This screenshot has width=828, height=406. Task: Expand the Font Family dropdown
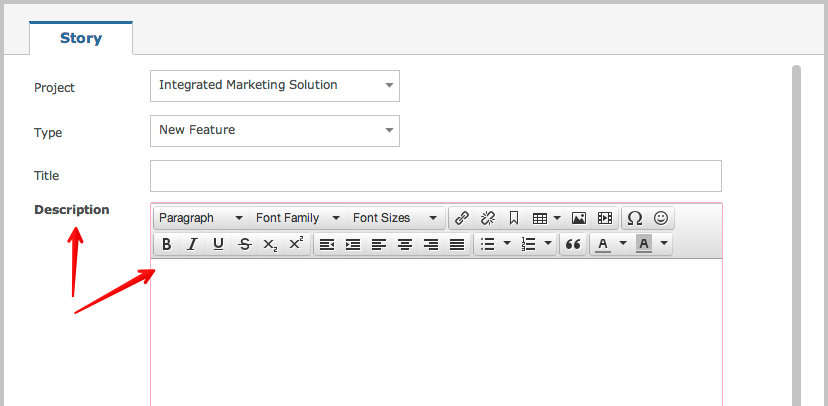click(x=297, y=218)
